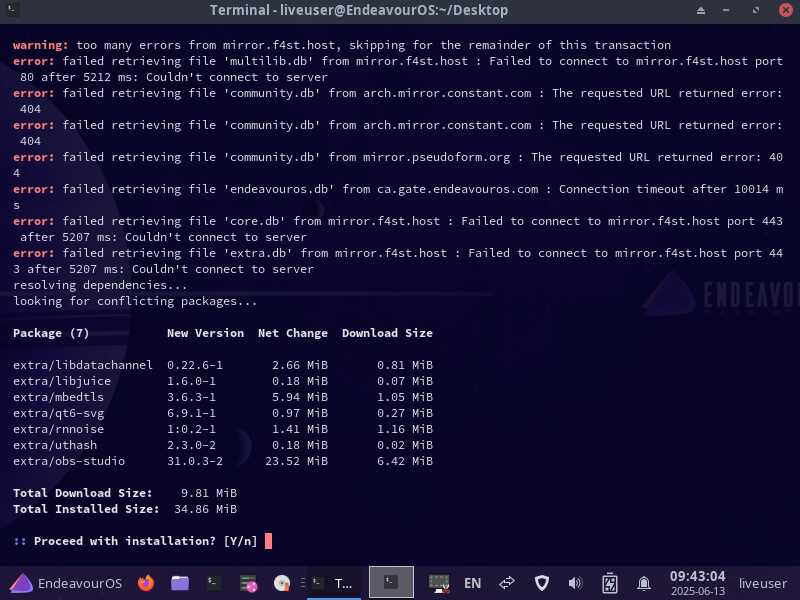Change keyboard layout via EN indicator
The height and width of the screenshot is (600, 800).
click(x=472, y=583)
